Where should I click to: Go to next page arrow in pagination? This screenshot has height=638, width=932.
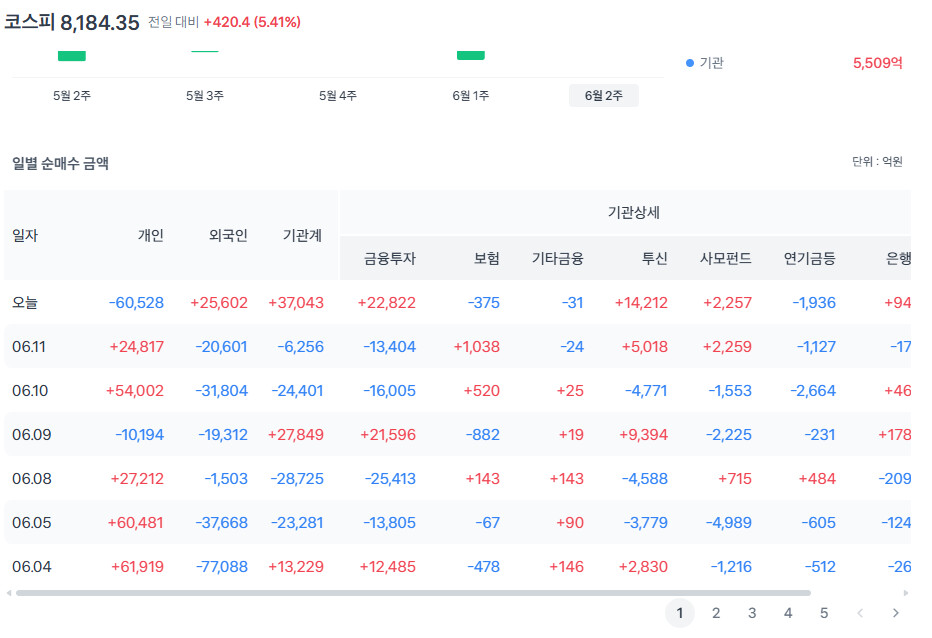(895, 613)
